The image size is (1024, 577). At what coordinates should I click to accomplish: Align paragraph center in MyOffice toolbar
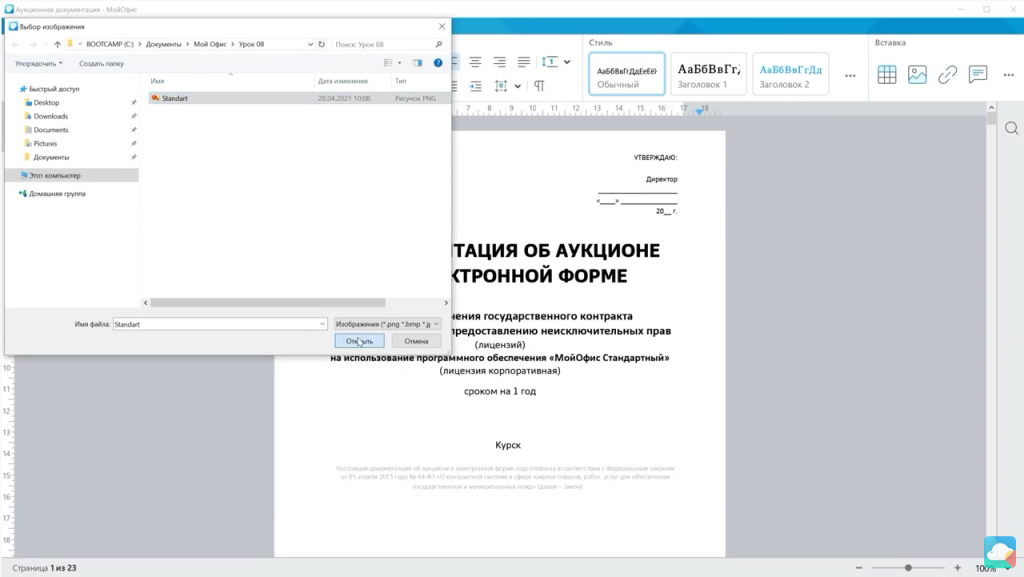pyautogui.click(x=475, y=62)
